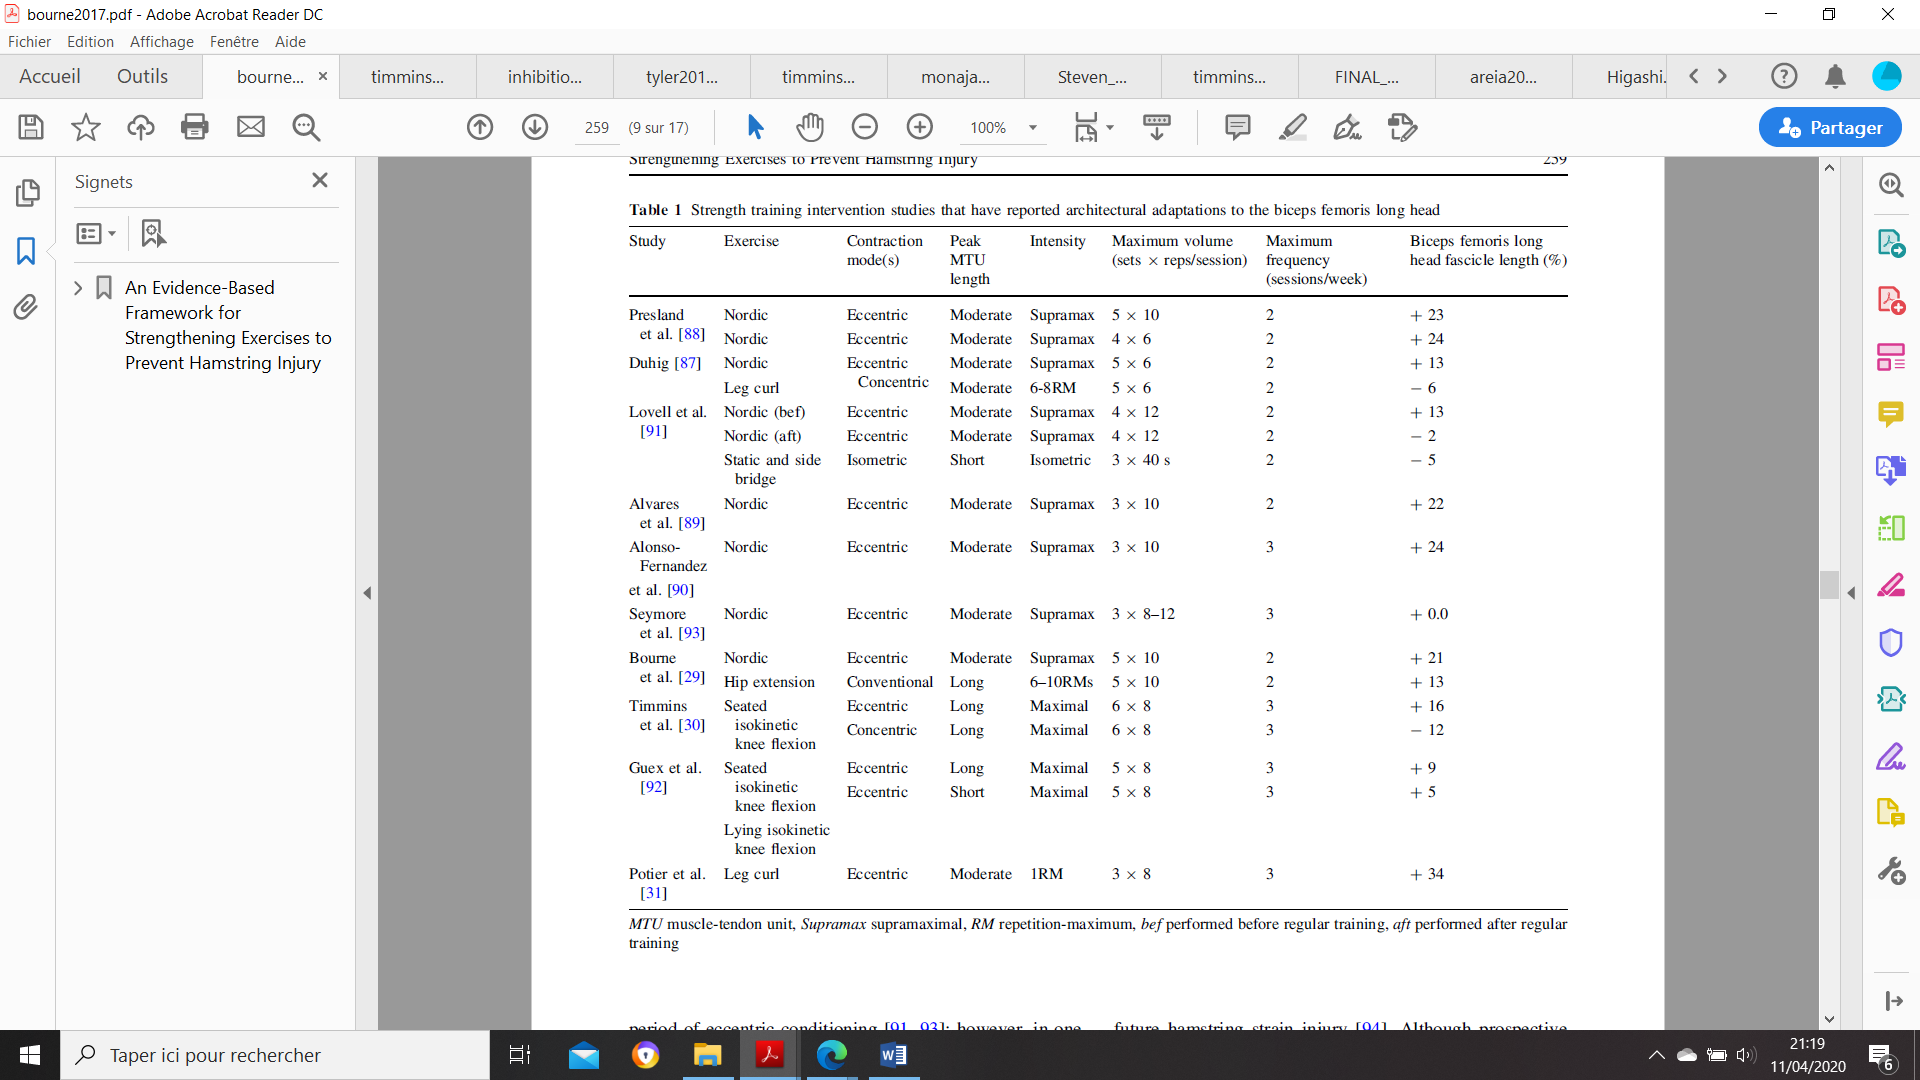Click the vertical scrollbar thumb
The width and height of the screenshot is (1920, 1080).
pyautogui.click(x=1829, y=585)
